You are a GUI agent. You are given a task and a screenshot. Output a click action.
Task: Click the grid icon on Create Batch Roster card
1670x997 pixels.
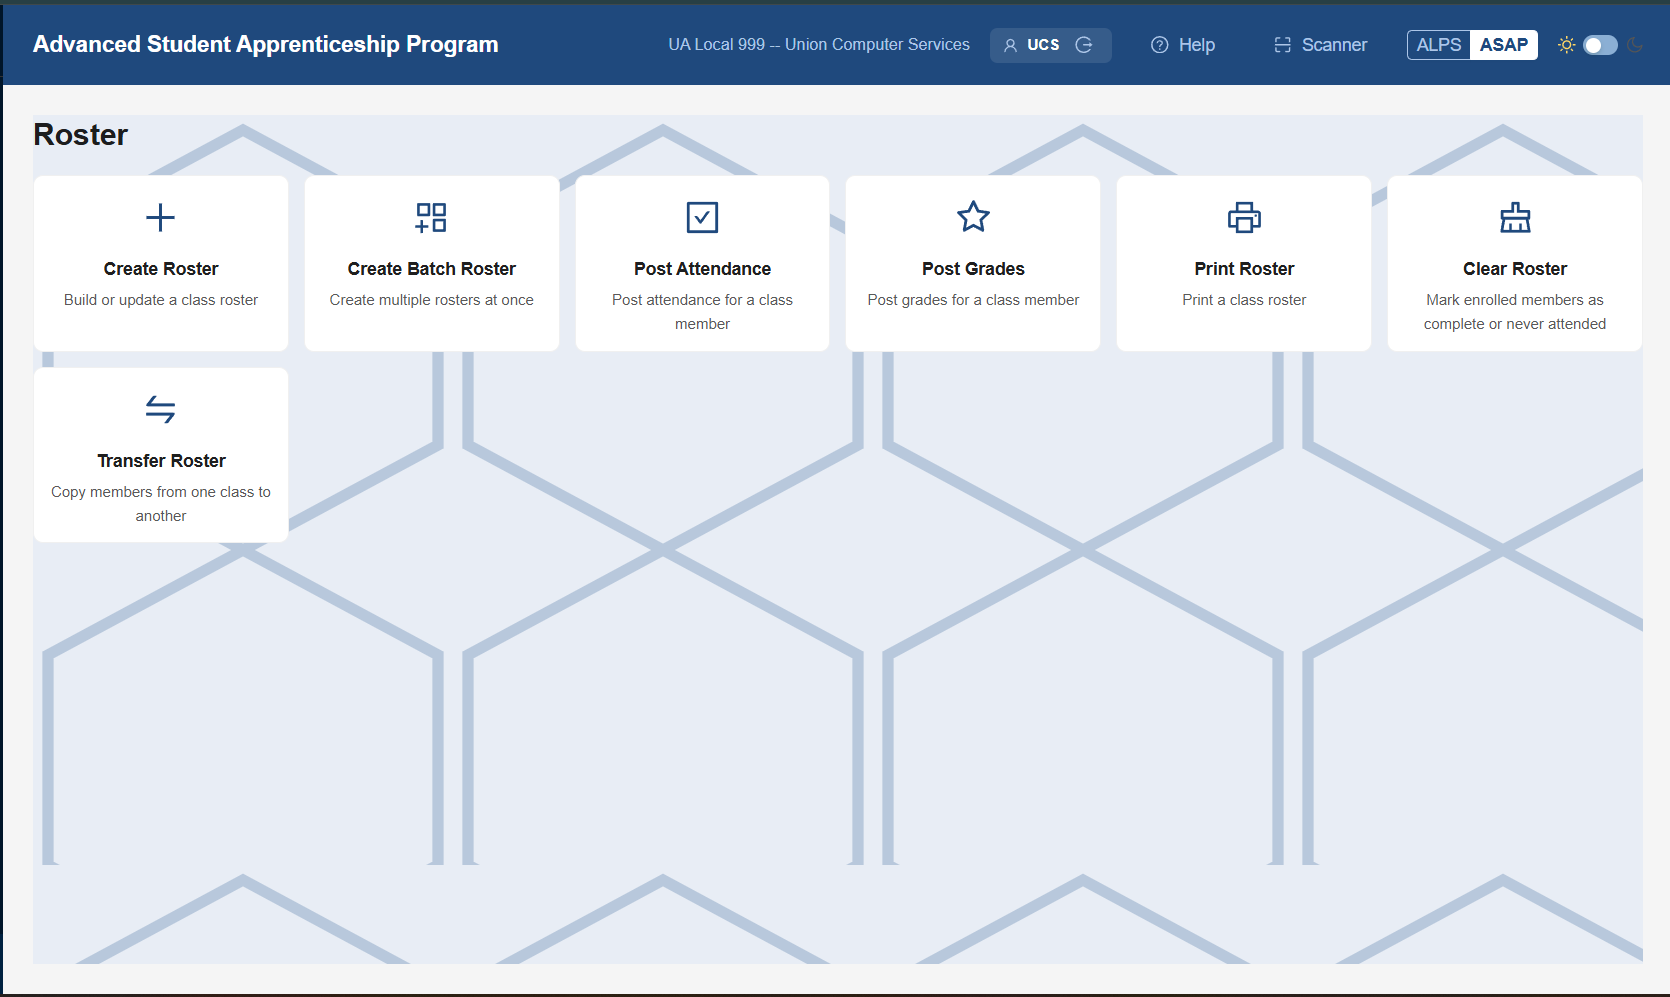tap(431, 217)
